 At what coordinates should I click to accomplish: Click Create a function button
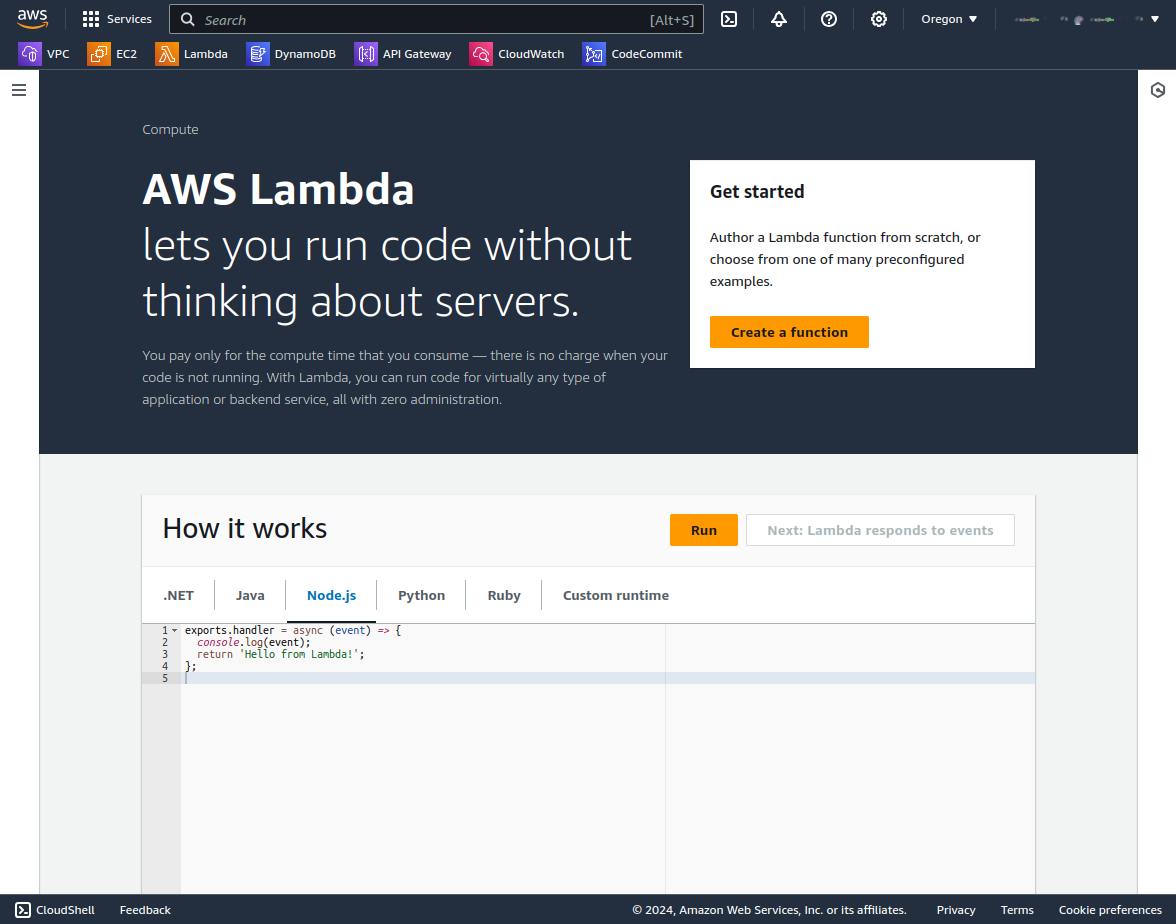tap(789, 332)
